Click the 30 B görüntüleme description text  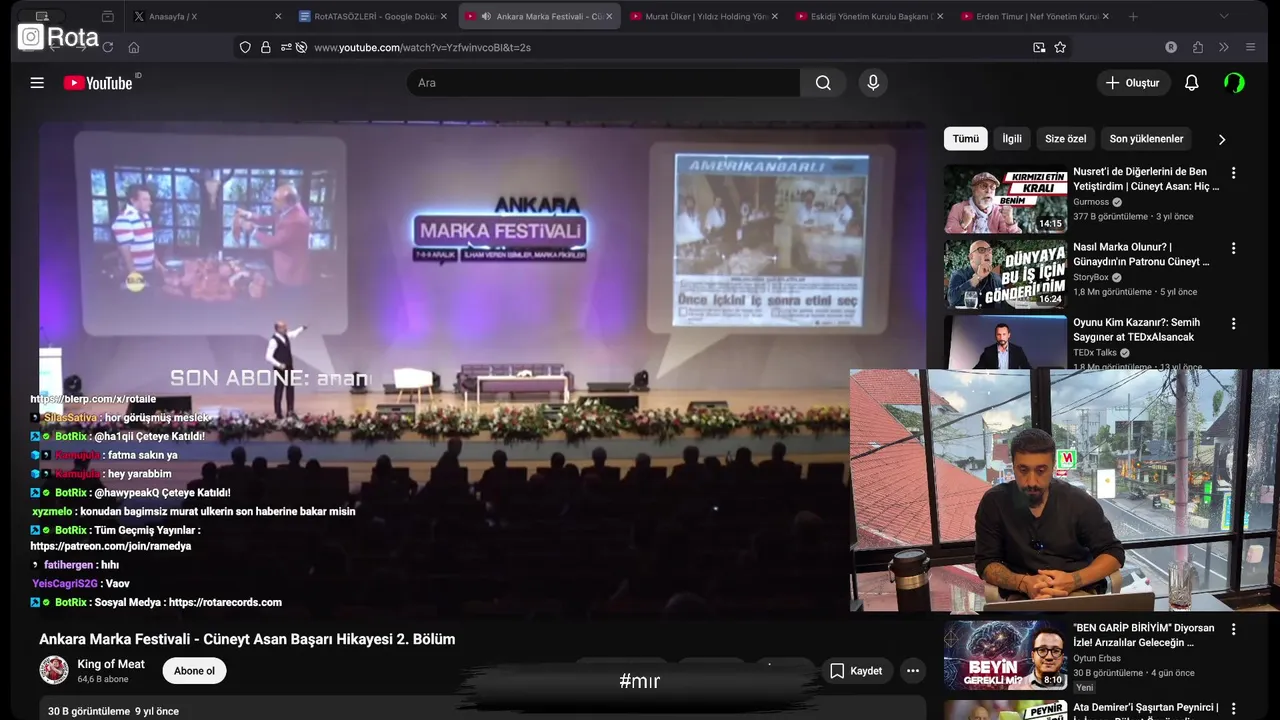[x=89, y=712]
